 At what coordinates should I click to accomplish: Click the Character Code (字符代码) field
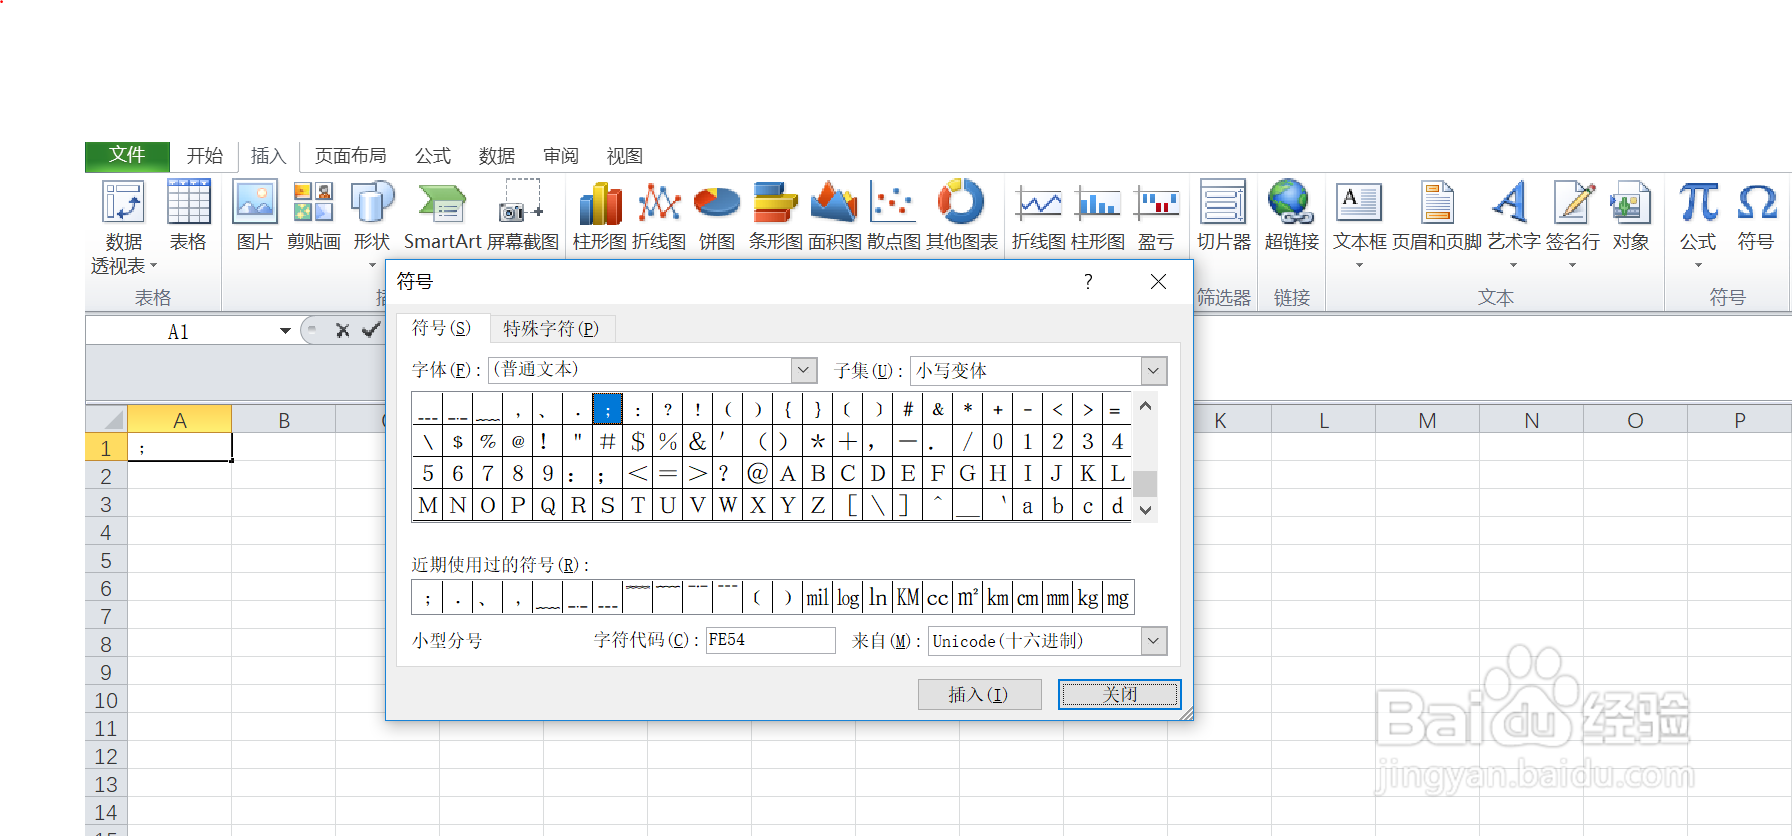[x=770, y=640]
